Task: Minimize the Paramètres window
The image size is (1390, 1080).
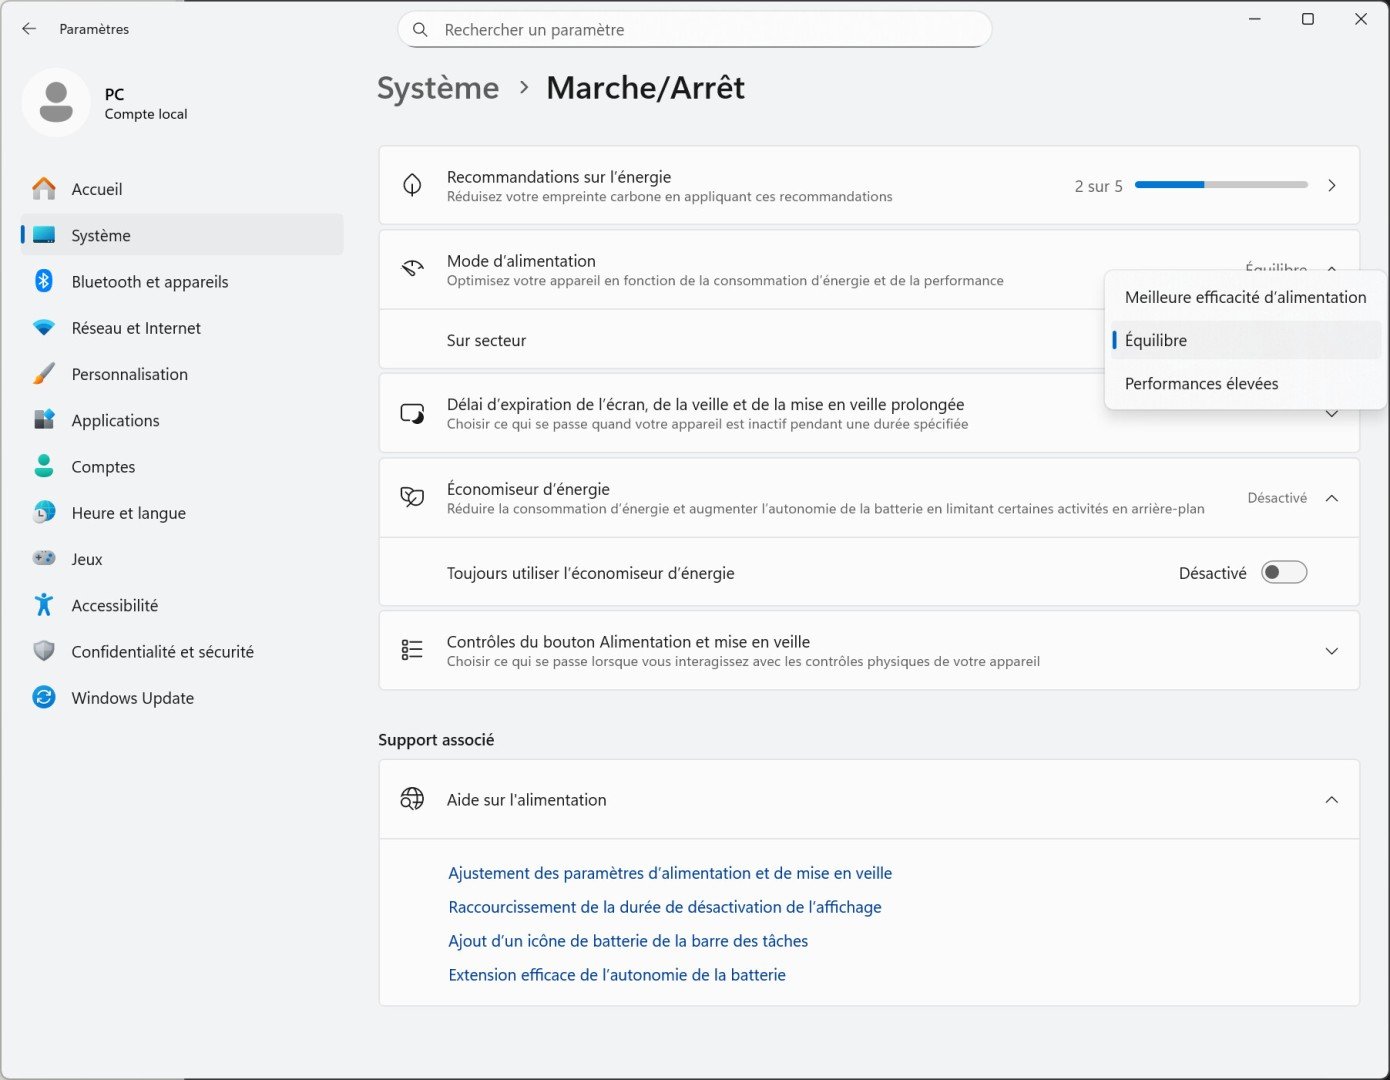Action: 1255,19
